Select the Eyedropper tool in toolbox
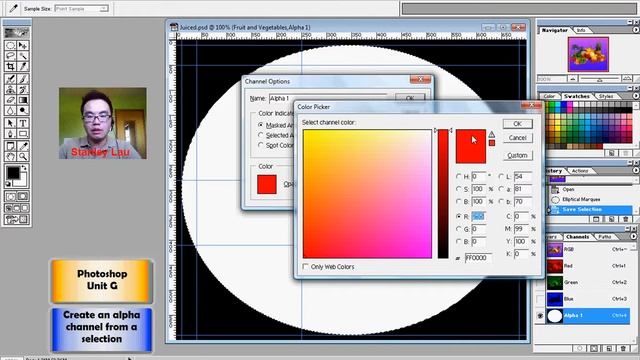 pos(23,146)
